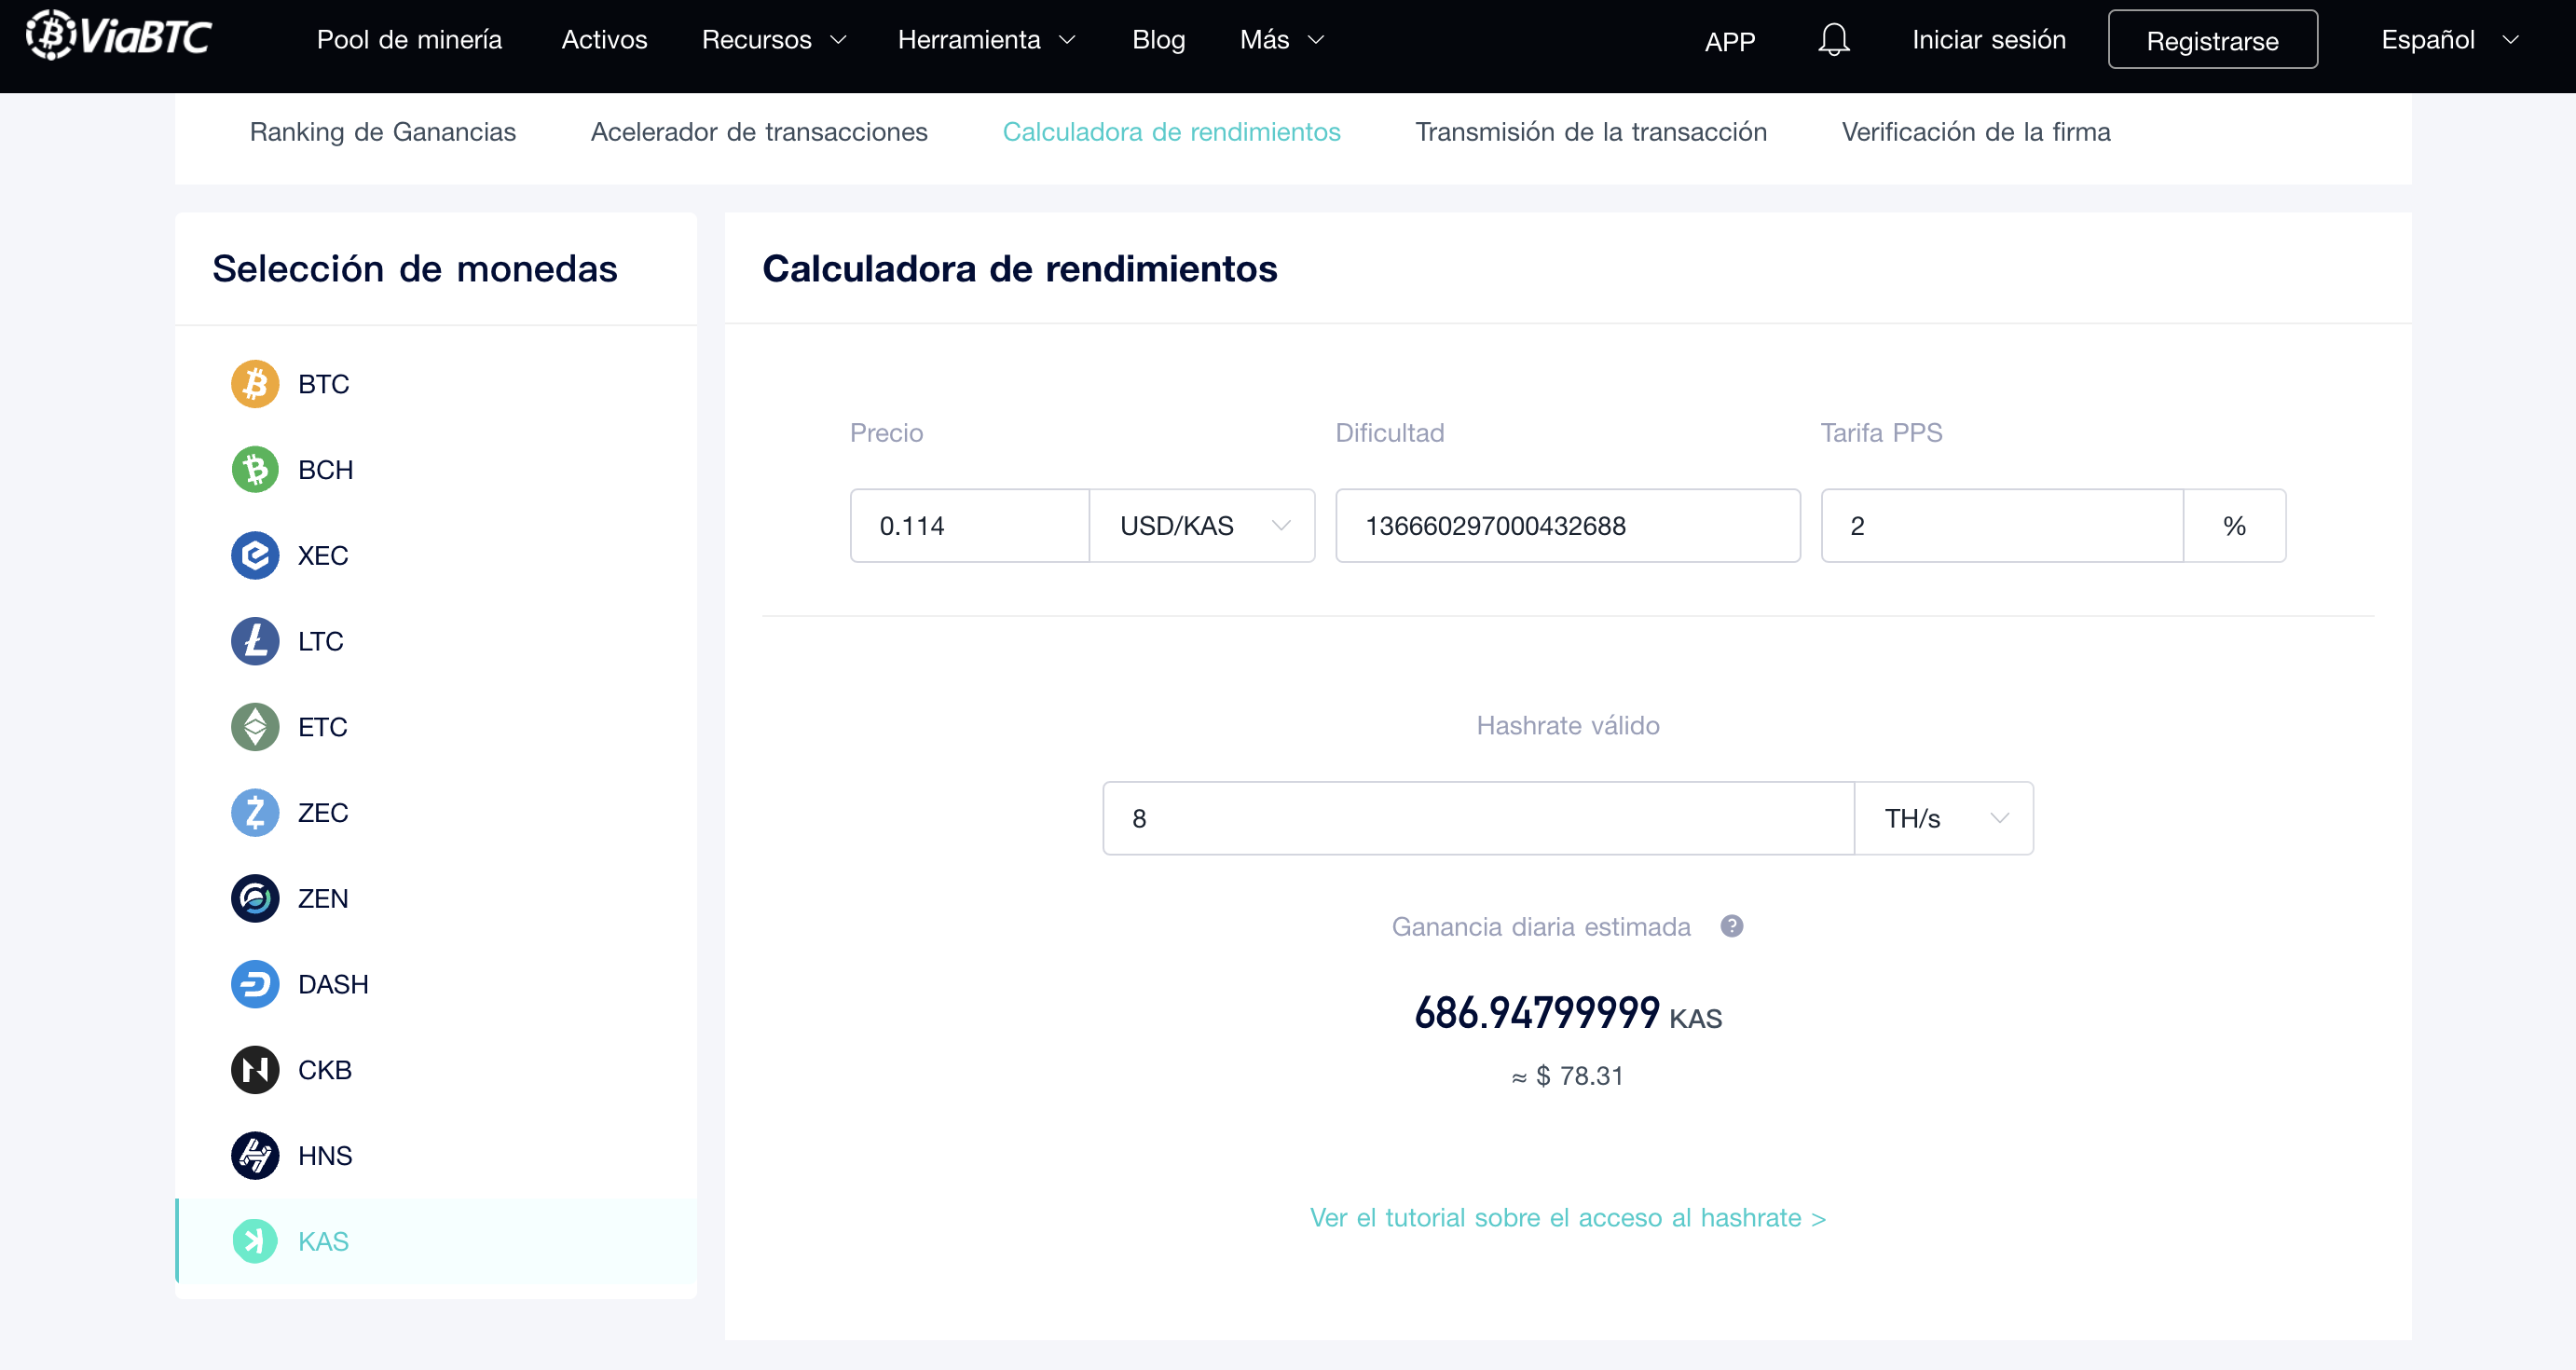
Task: Click the Dificultad input field
Action: 1567,526
